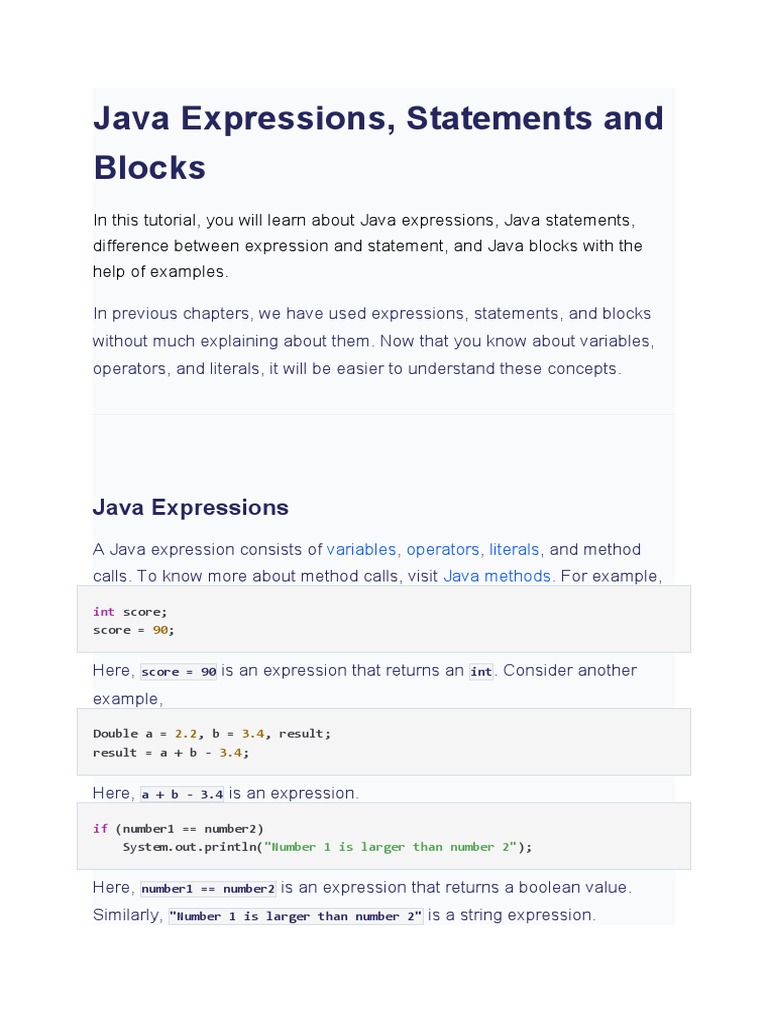The image size is (768, 1024).
Task: Click the code block declaring 'int score'
Action: click(383, 620)
